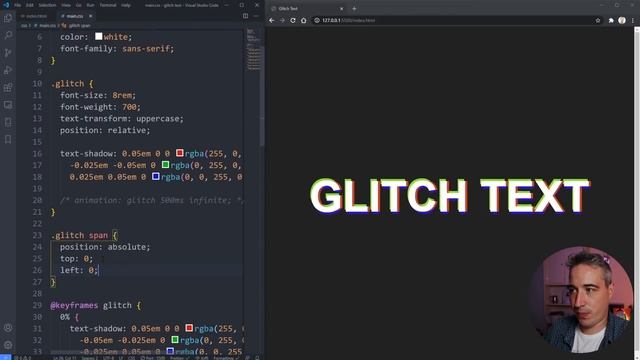
Task: Click the editor minimap
Action: click(x=253, y=49)
